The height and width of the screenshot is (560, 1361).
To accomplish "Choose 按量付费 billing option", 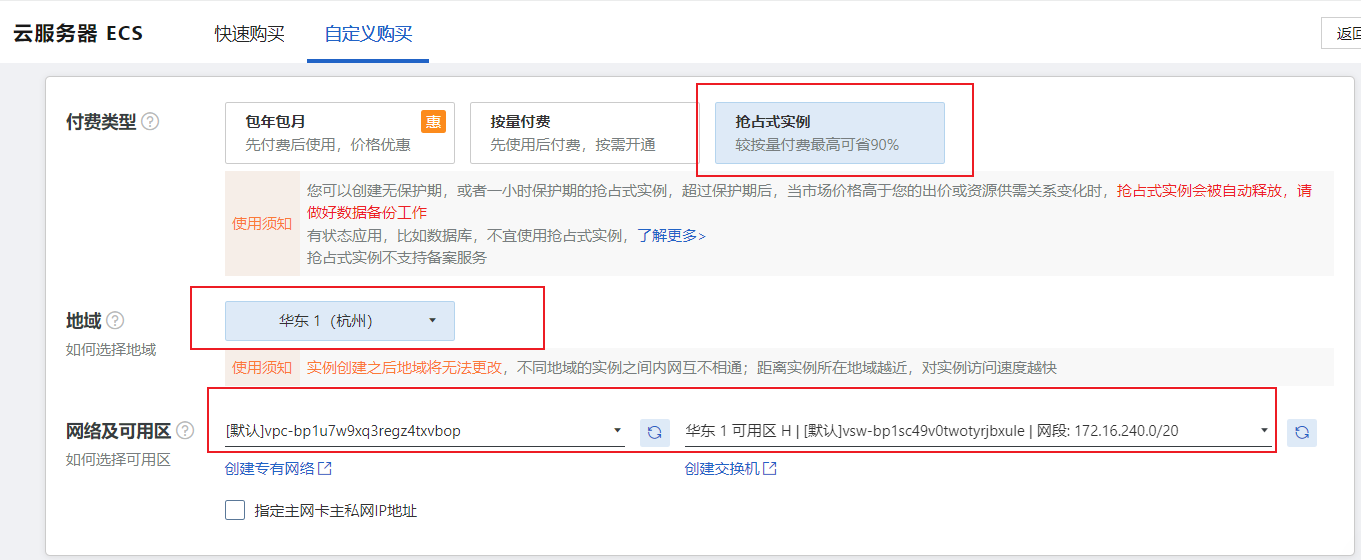I will 583,132.
